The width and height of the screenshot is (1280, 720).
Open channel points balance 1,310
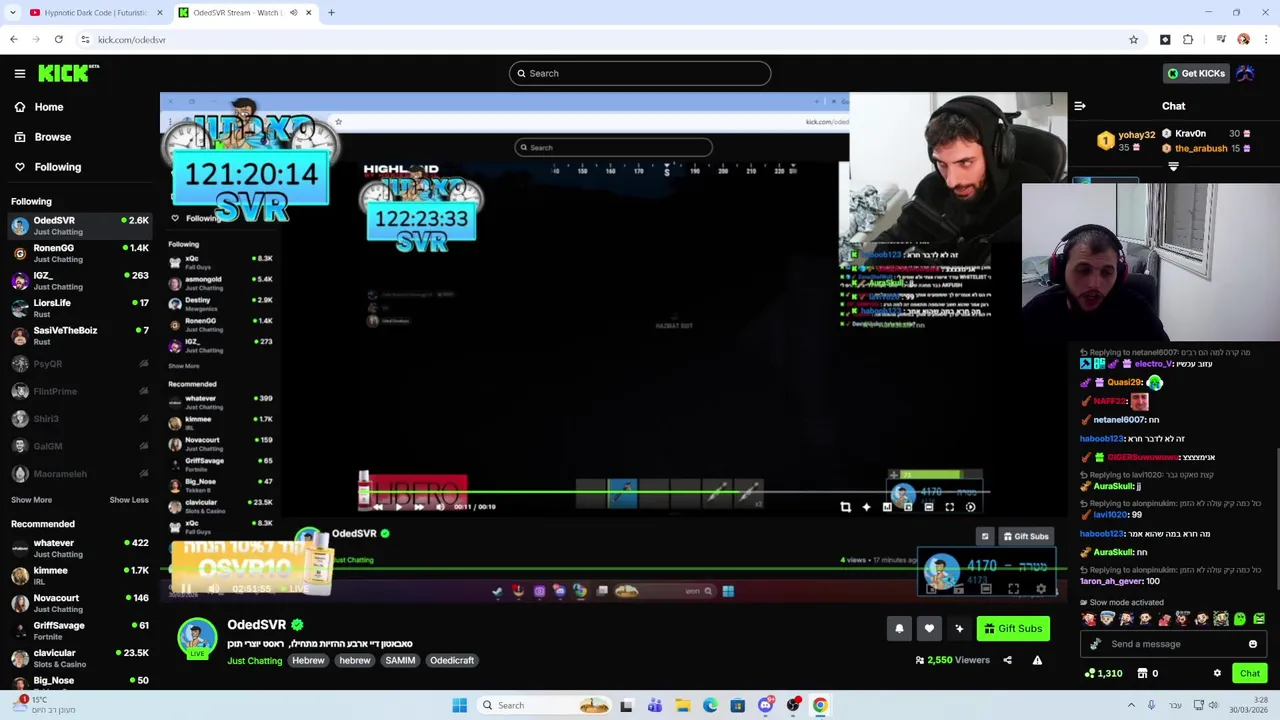pyautogui.click(x=1103, y=673)
